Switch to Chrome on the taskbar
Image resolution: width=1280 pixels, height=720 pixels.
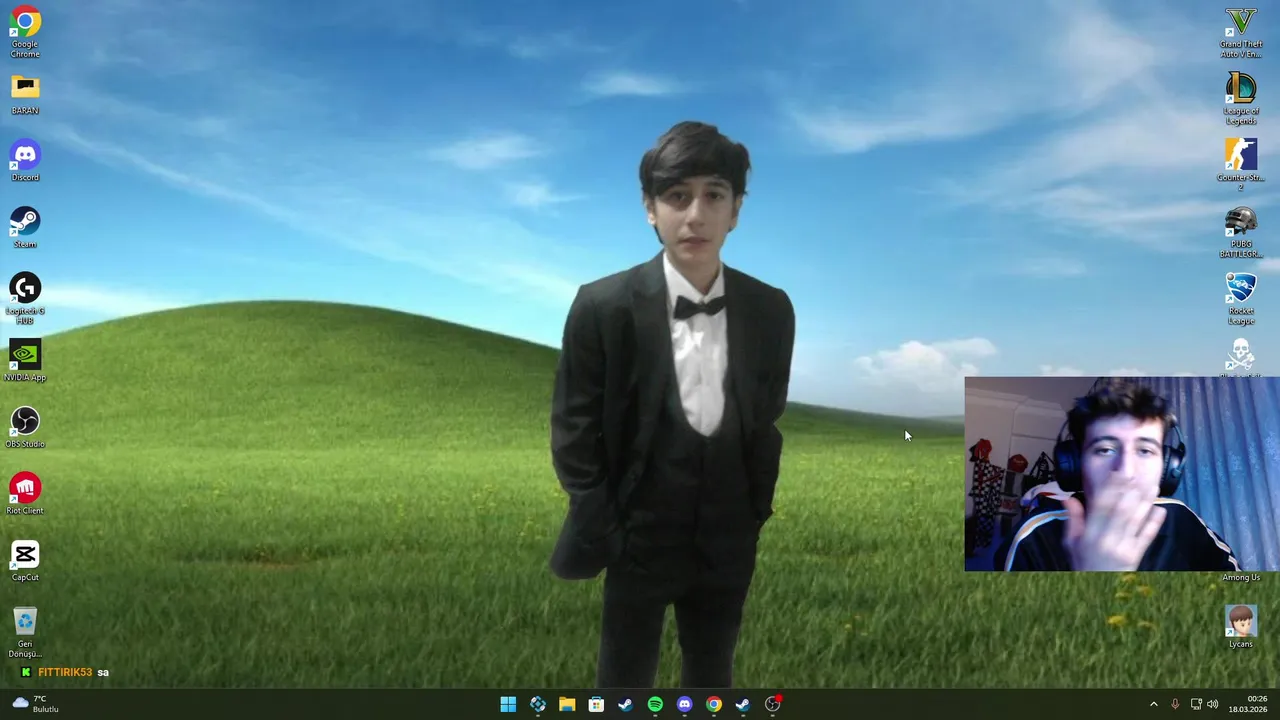pyautogui.click(x=714, y=704)
